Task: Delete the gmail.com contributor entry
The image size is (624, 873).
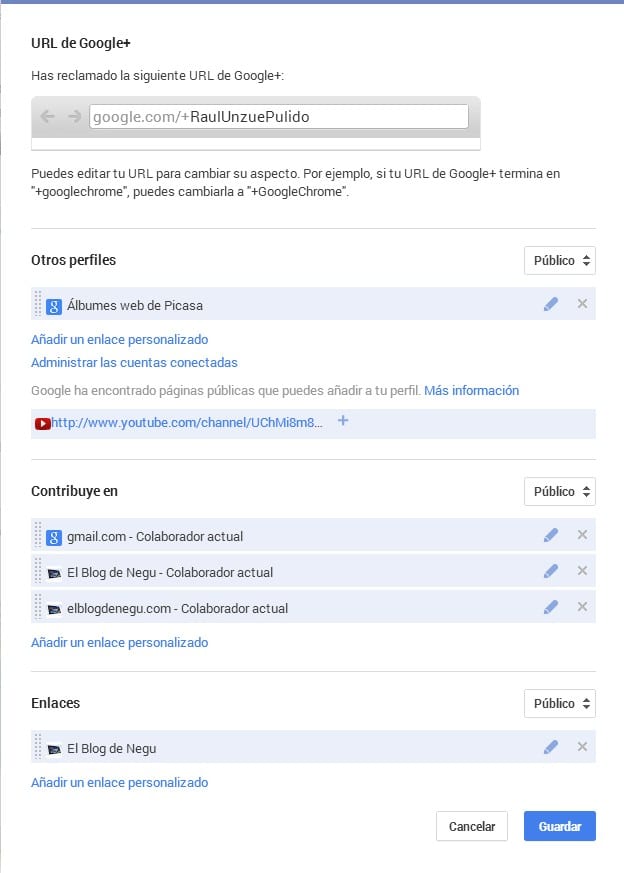Action: click(582, 535)
